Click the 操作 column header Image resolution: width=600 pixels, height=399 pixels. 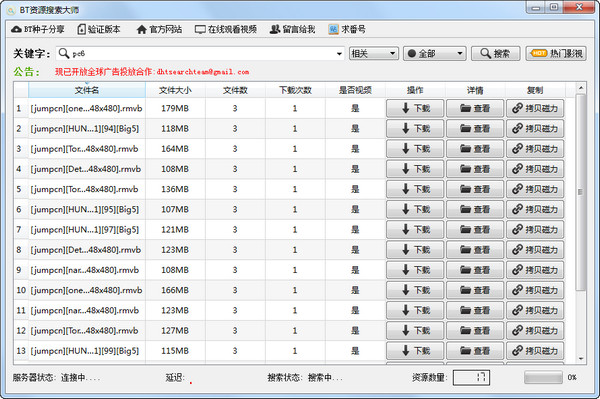(x=415, y=90)
